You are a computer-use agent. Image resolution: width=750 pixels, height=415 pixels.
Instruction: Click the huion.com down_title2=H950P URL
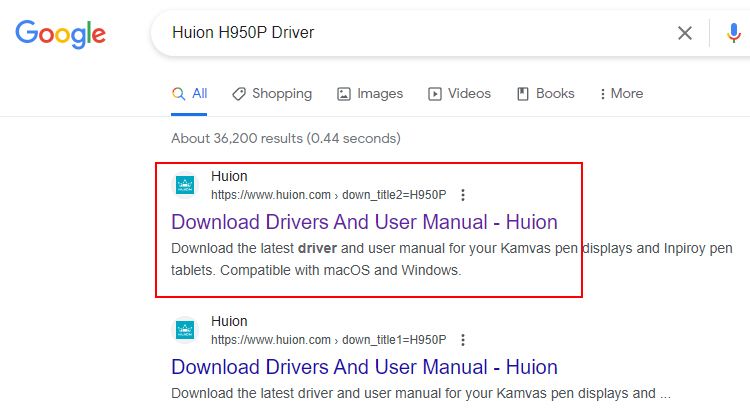(x=329, y=195)
